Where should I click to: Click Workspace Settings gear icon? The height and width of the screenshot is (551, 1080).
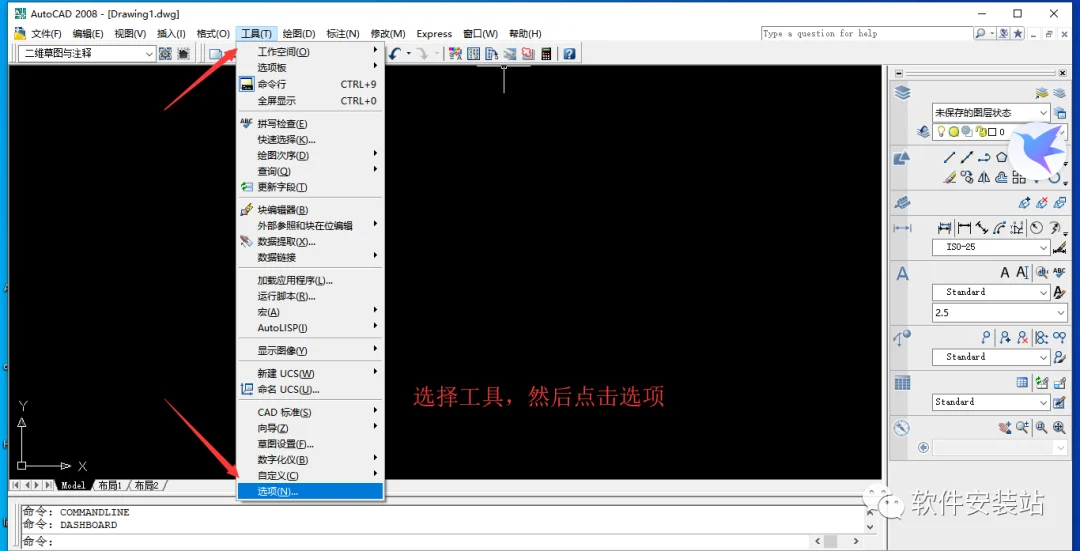coord(165,53)
